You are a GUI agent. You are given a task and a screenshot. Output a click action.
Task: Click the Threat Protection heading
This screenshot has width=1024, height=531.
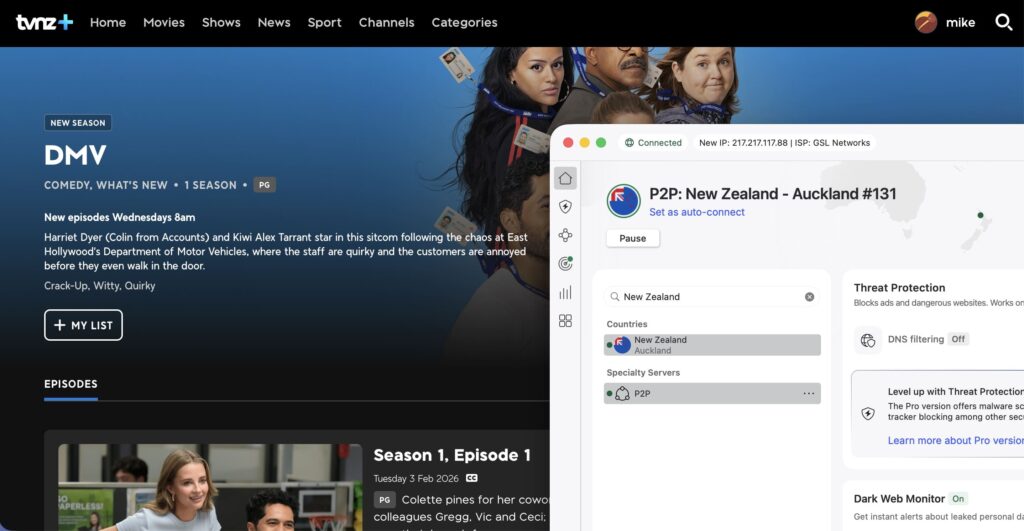[x=899, y=287]
